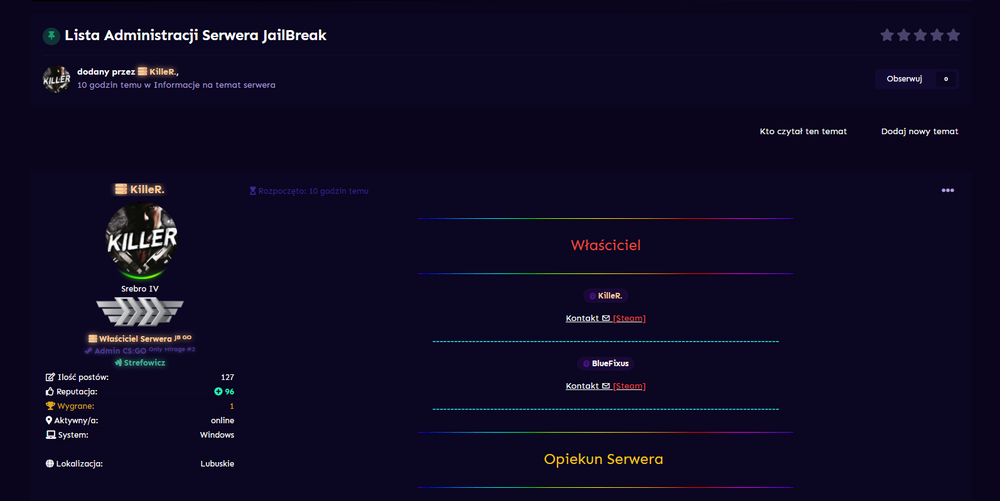This screenshot has height=501, width=1000.
Task: Click envelope icon in BlueFixus's Kontakt
Action: tap(606, 386)
